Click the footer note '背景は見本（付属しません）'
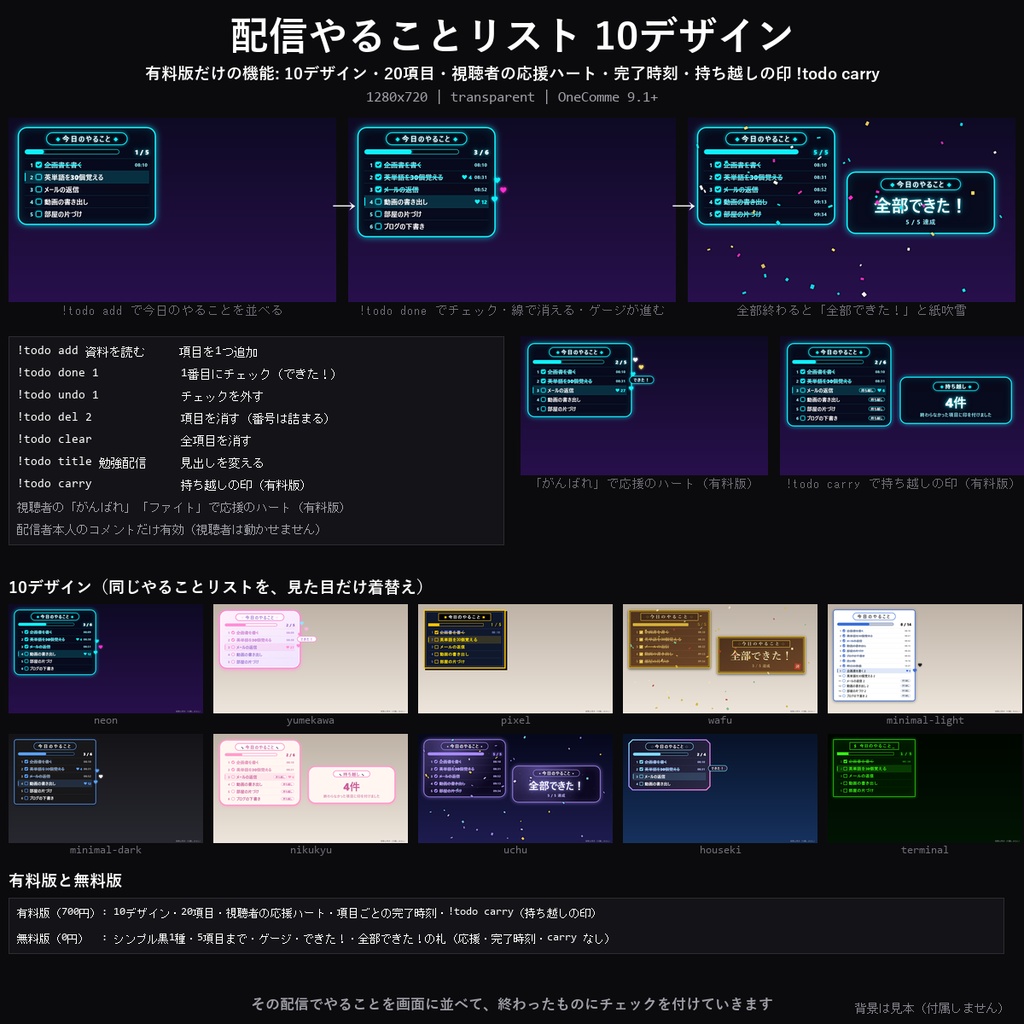Screen dimensions: 1024x1024 pyautogui.click(x=929, y=1008)
